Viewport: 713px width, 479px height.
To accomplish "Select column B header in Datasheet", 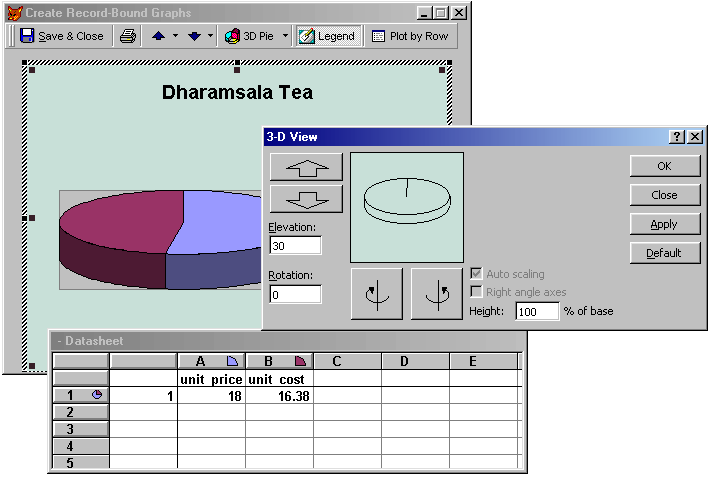I will [x=279, y=361].
